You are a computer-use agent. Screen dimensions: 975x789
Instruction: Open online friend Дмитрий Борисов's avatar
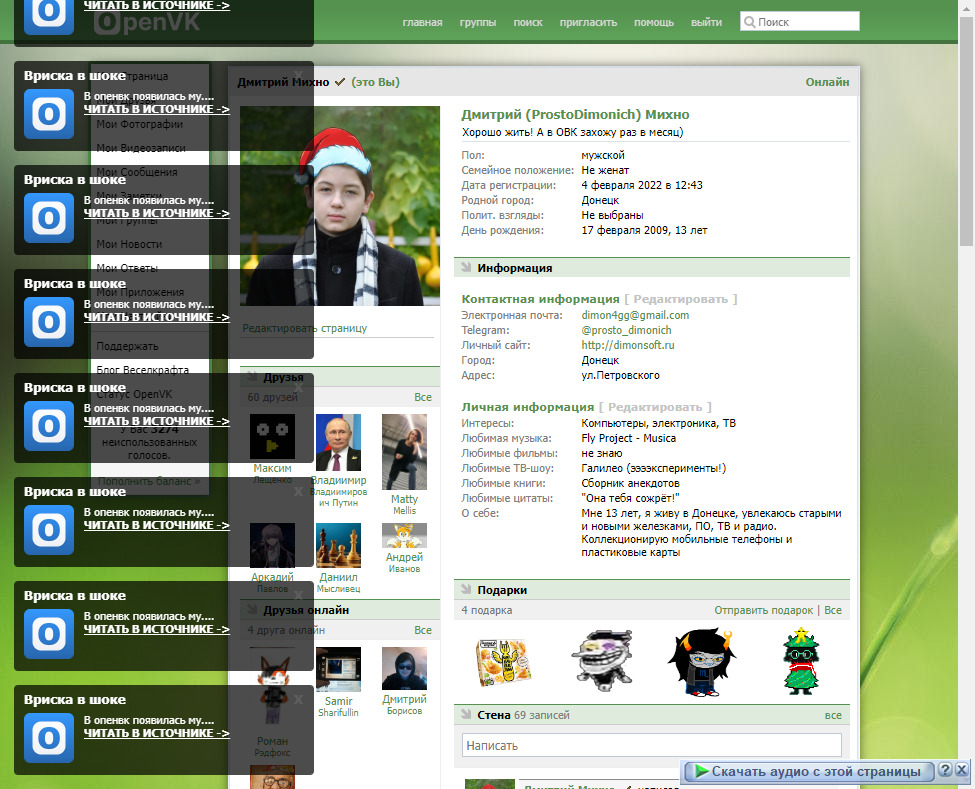[x=404, y=668]
